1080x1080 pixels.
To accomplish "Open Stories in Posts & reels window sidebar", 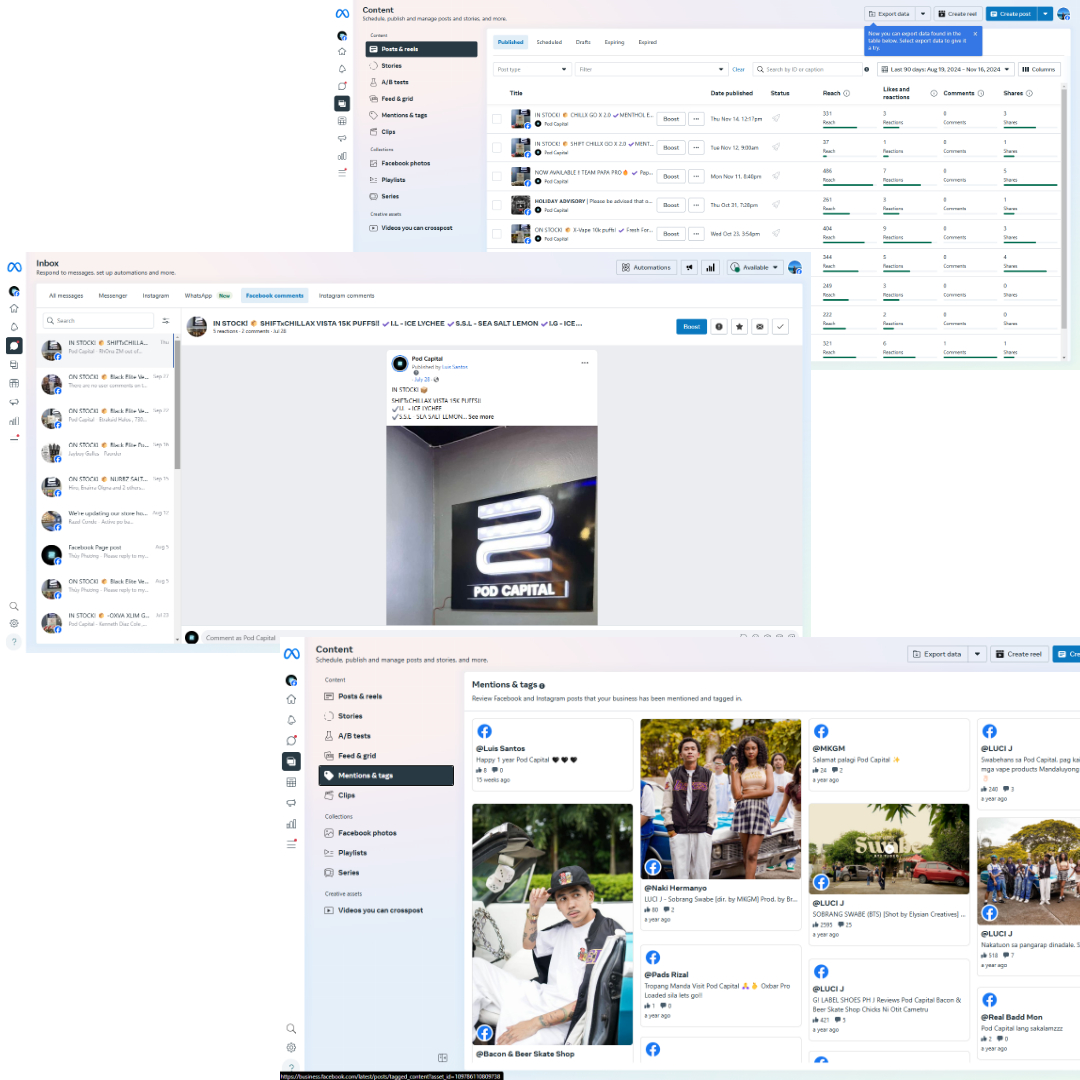I will coord(421,65).
